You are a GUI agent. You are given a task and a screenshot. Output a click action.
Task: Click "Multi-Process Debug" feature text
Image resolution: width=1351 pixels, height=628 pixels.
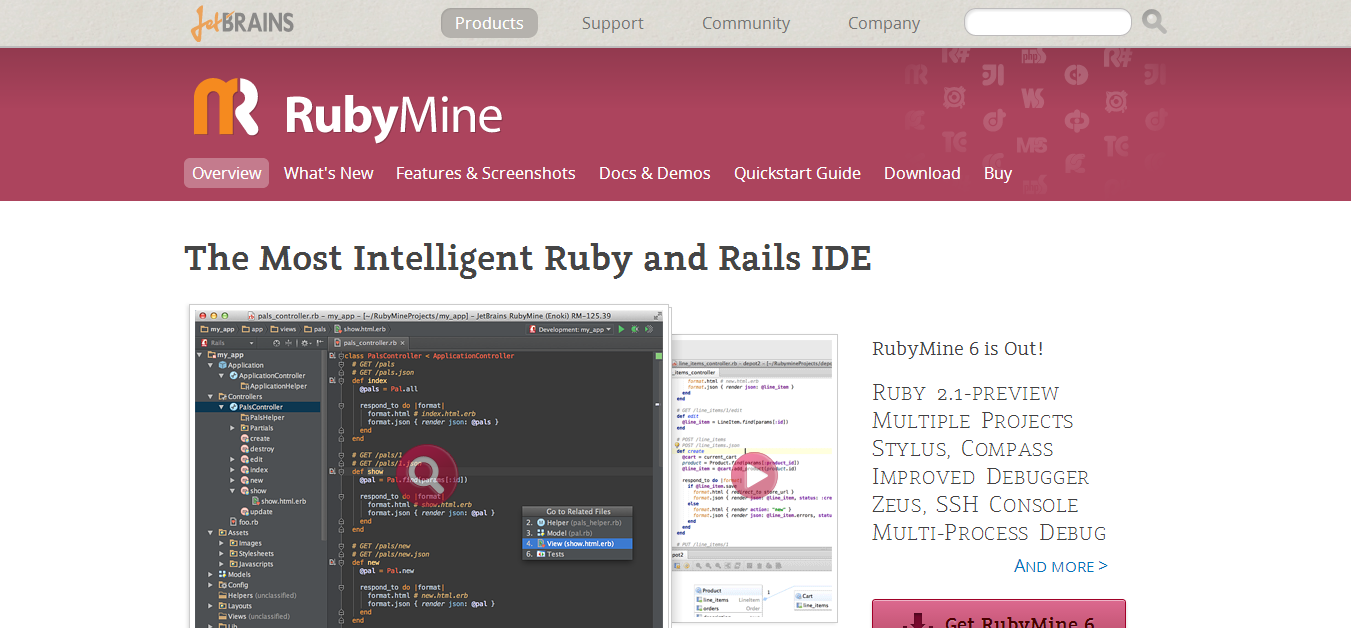point(989,533)
